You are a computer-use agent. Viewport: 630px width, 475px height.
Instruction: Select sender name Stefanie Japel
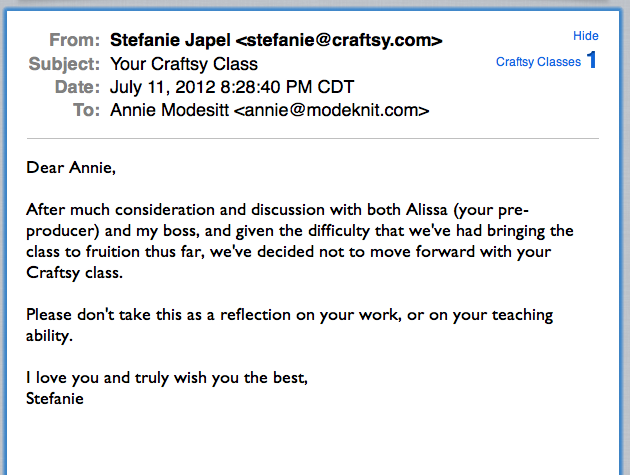coord(170,40)
